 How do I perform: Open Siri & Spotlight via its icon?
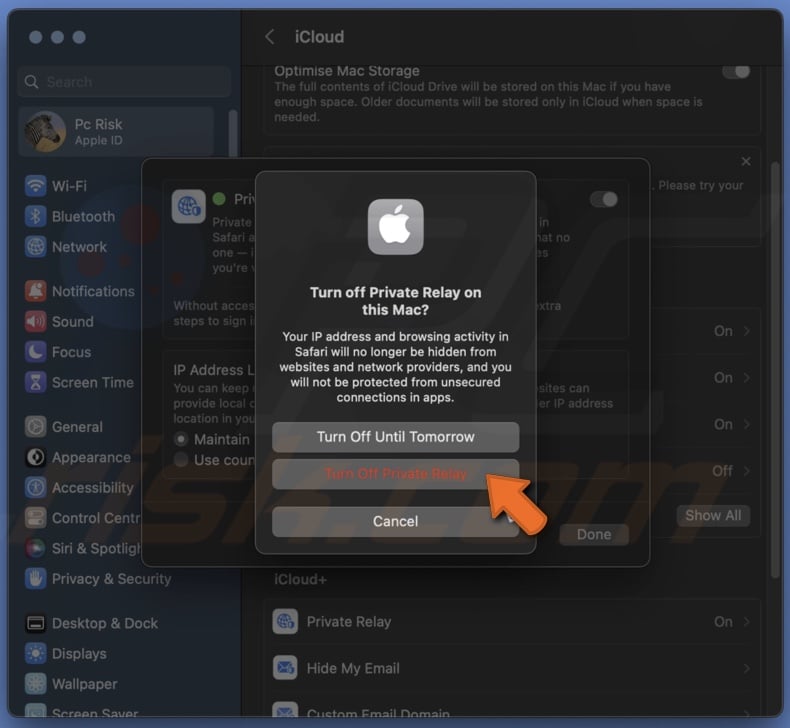click(x=35, y=548)
